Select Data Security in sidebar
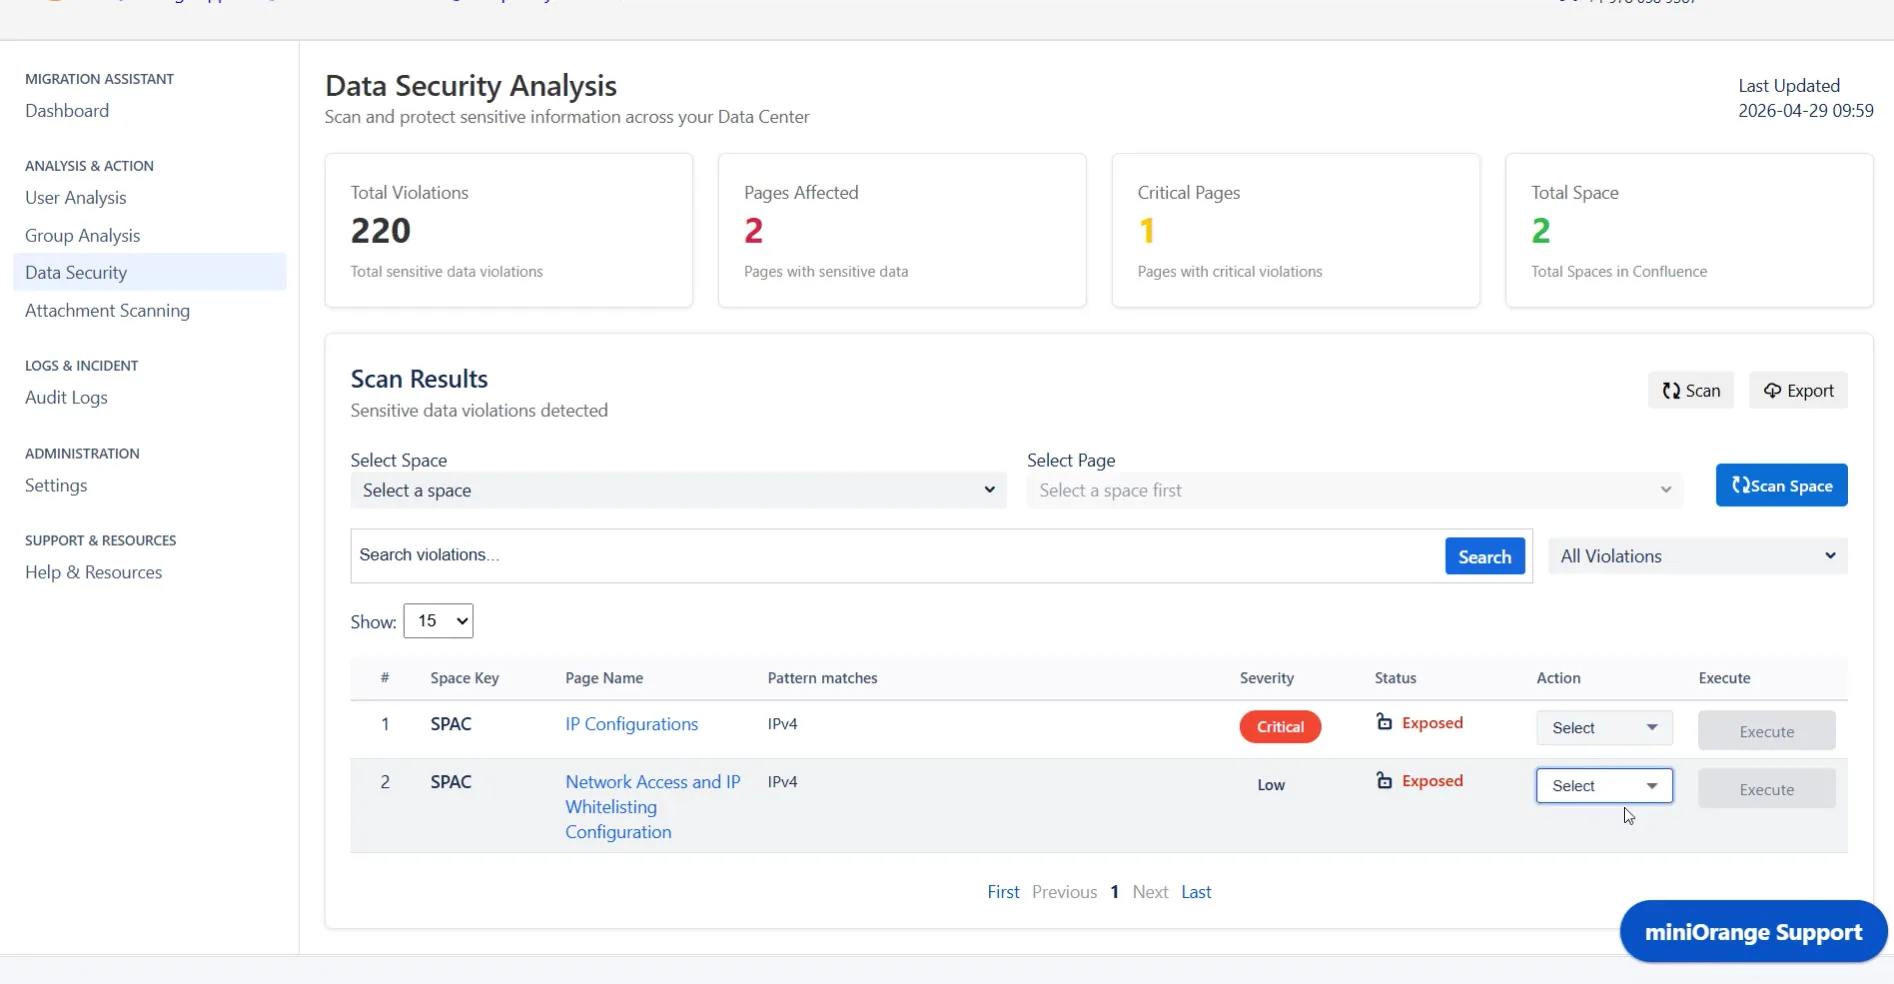1894x984 pixels. (x=150, y=272)
